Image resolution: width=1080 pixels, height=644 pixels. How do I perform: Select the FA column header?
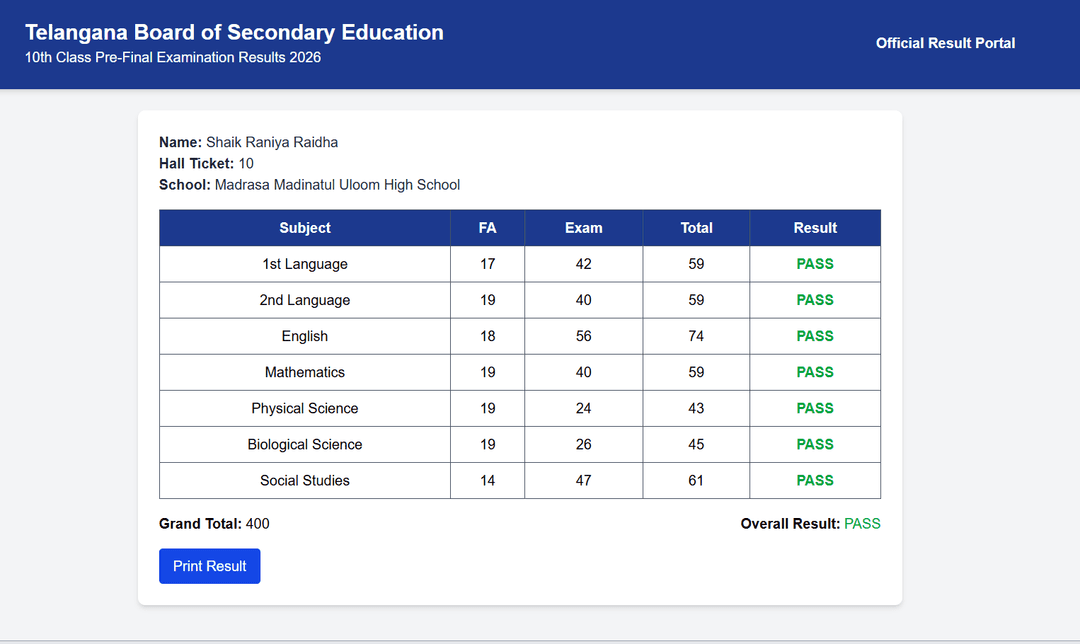tap(487, 227)
